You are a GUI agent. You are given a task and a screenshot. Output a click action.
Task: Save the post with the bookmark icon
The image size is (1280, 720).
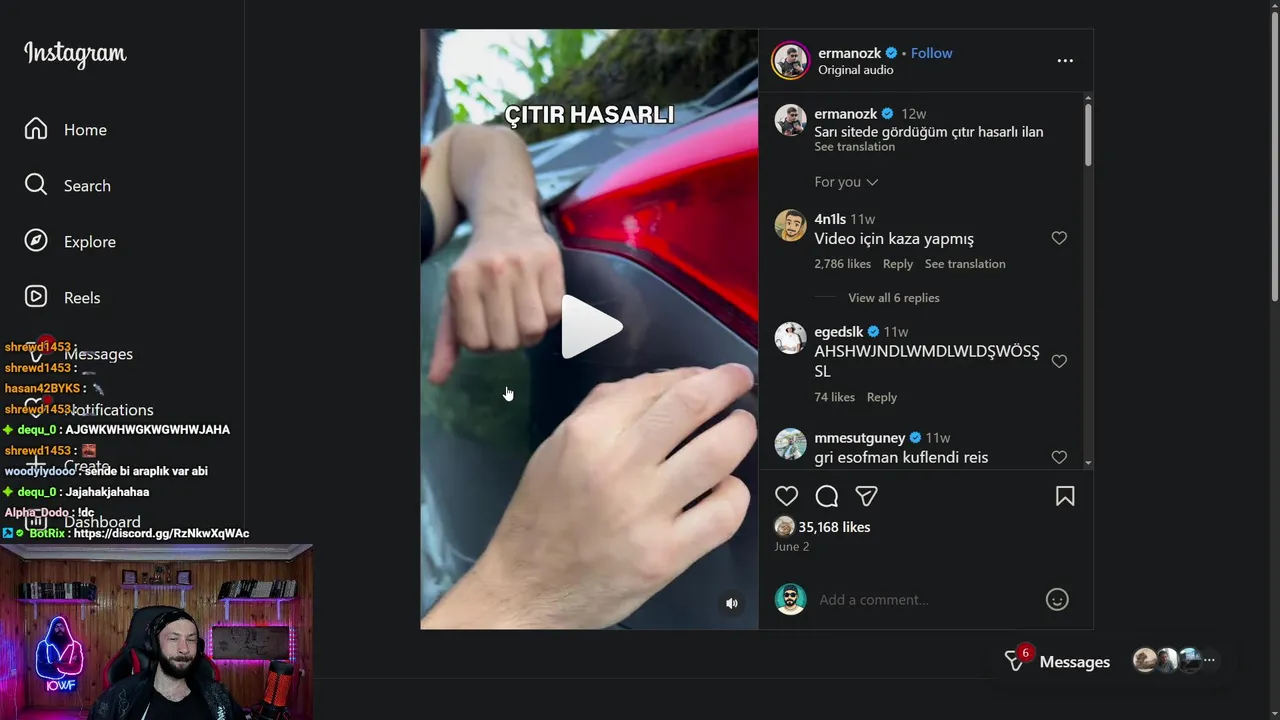click(1065, 496)
